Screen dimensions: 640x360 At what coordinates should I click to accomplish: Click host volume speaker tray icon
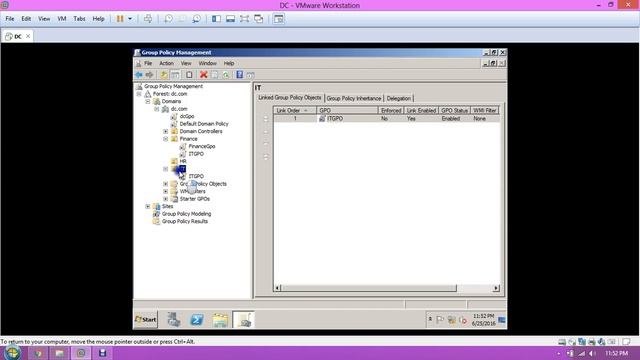[x=593, y=353]
